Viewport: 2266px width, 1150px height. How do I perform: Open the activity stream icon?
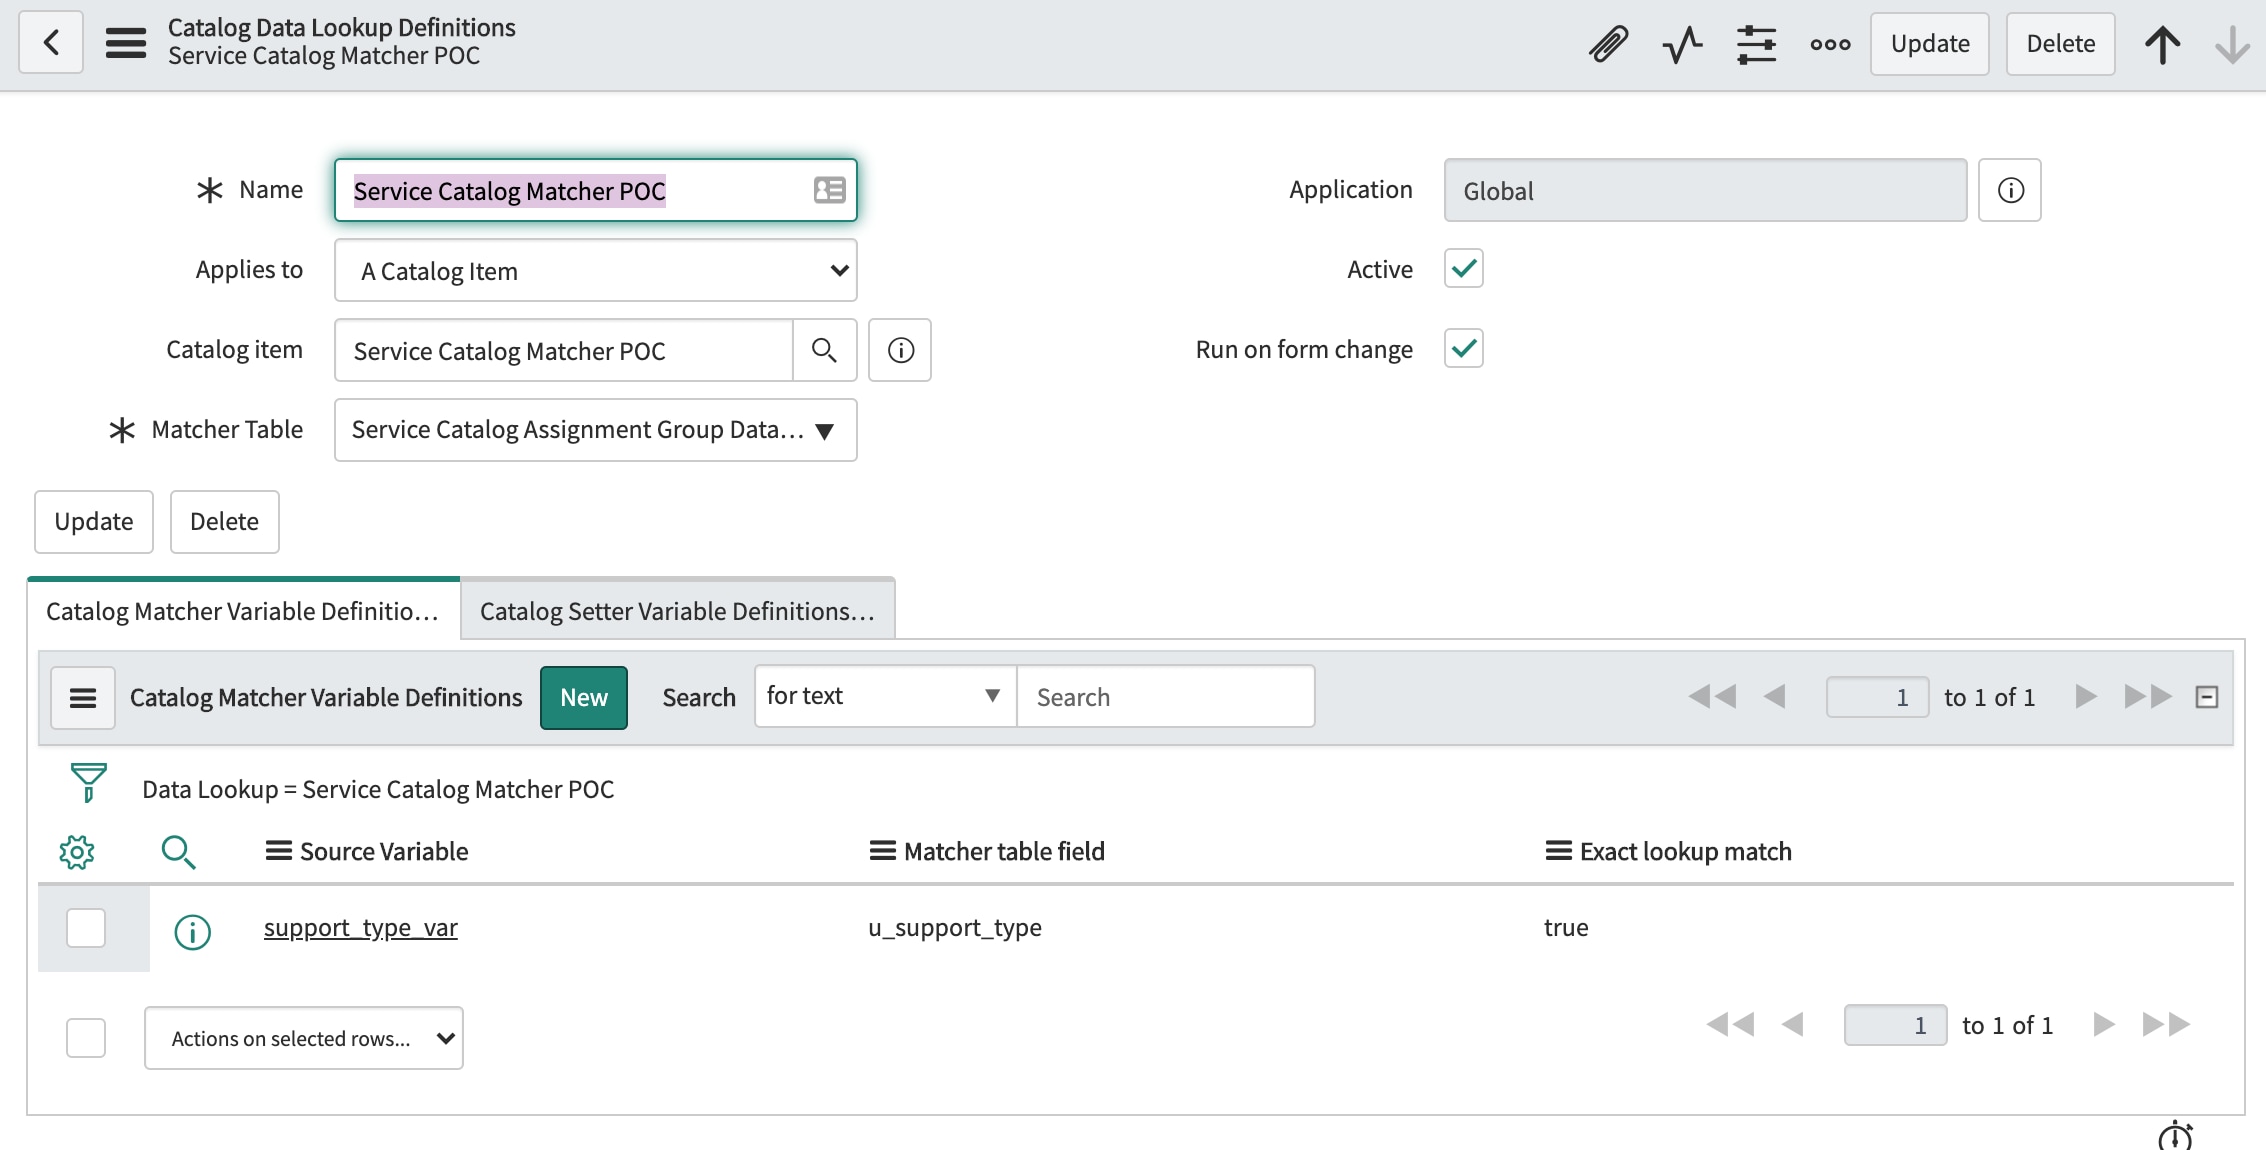click(x=1682, y=44)
